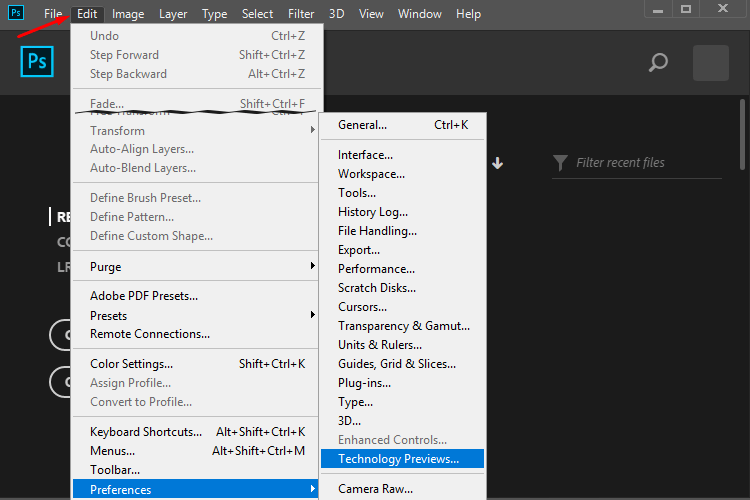Open Interface... preferences
Screen dimensions: 750x500
click(402, 155)
